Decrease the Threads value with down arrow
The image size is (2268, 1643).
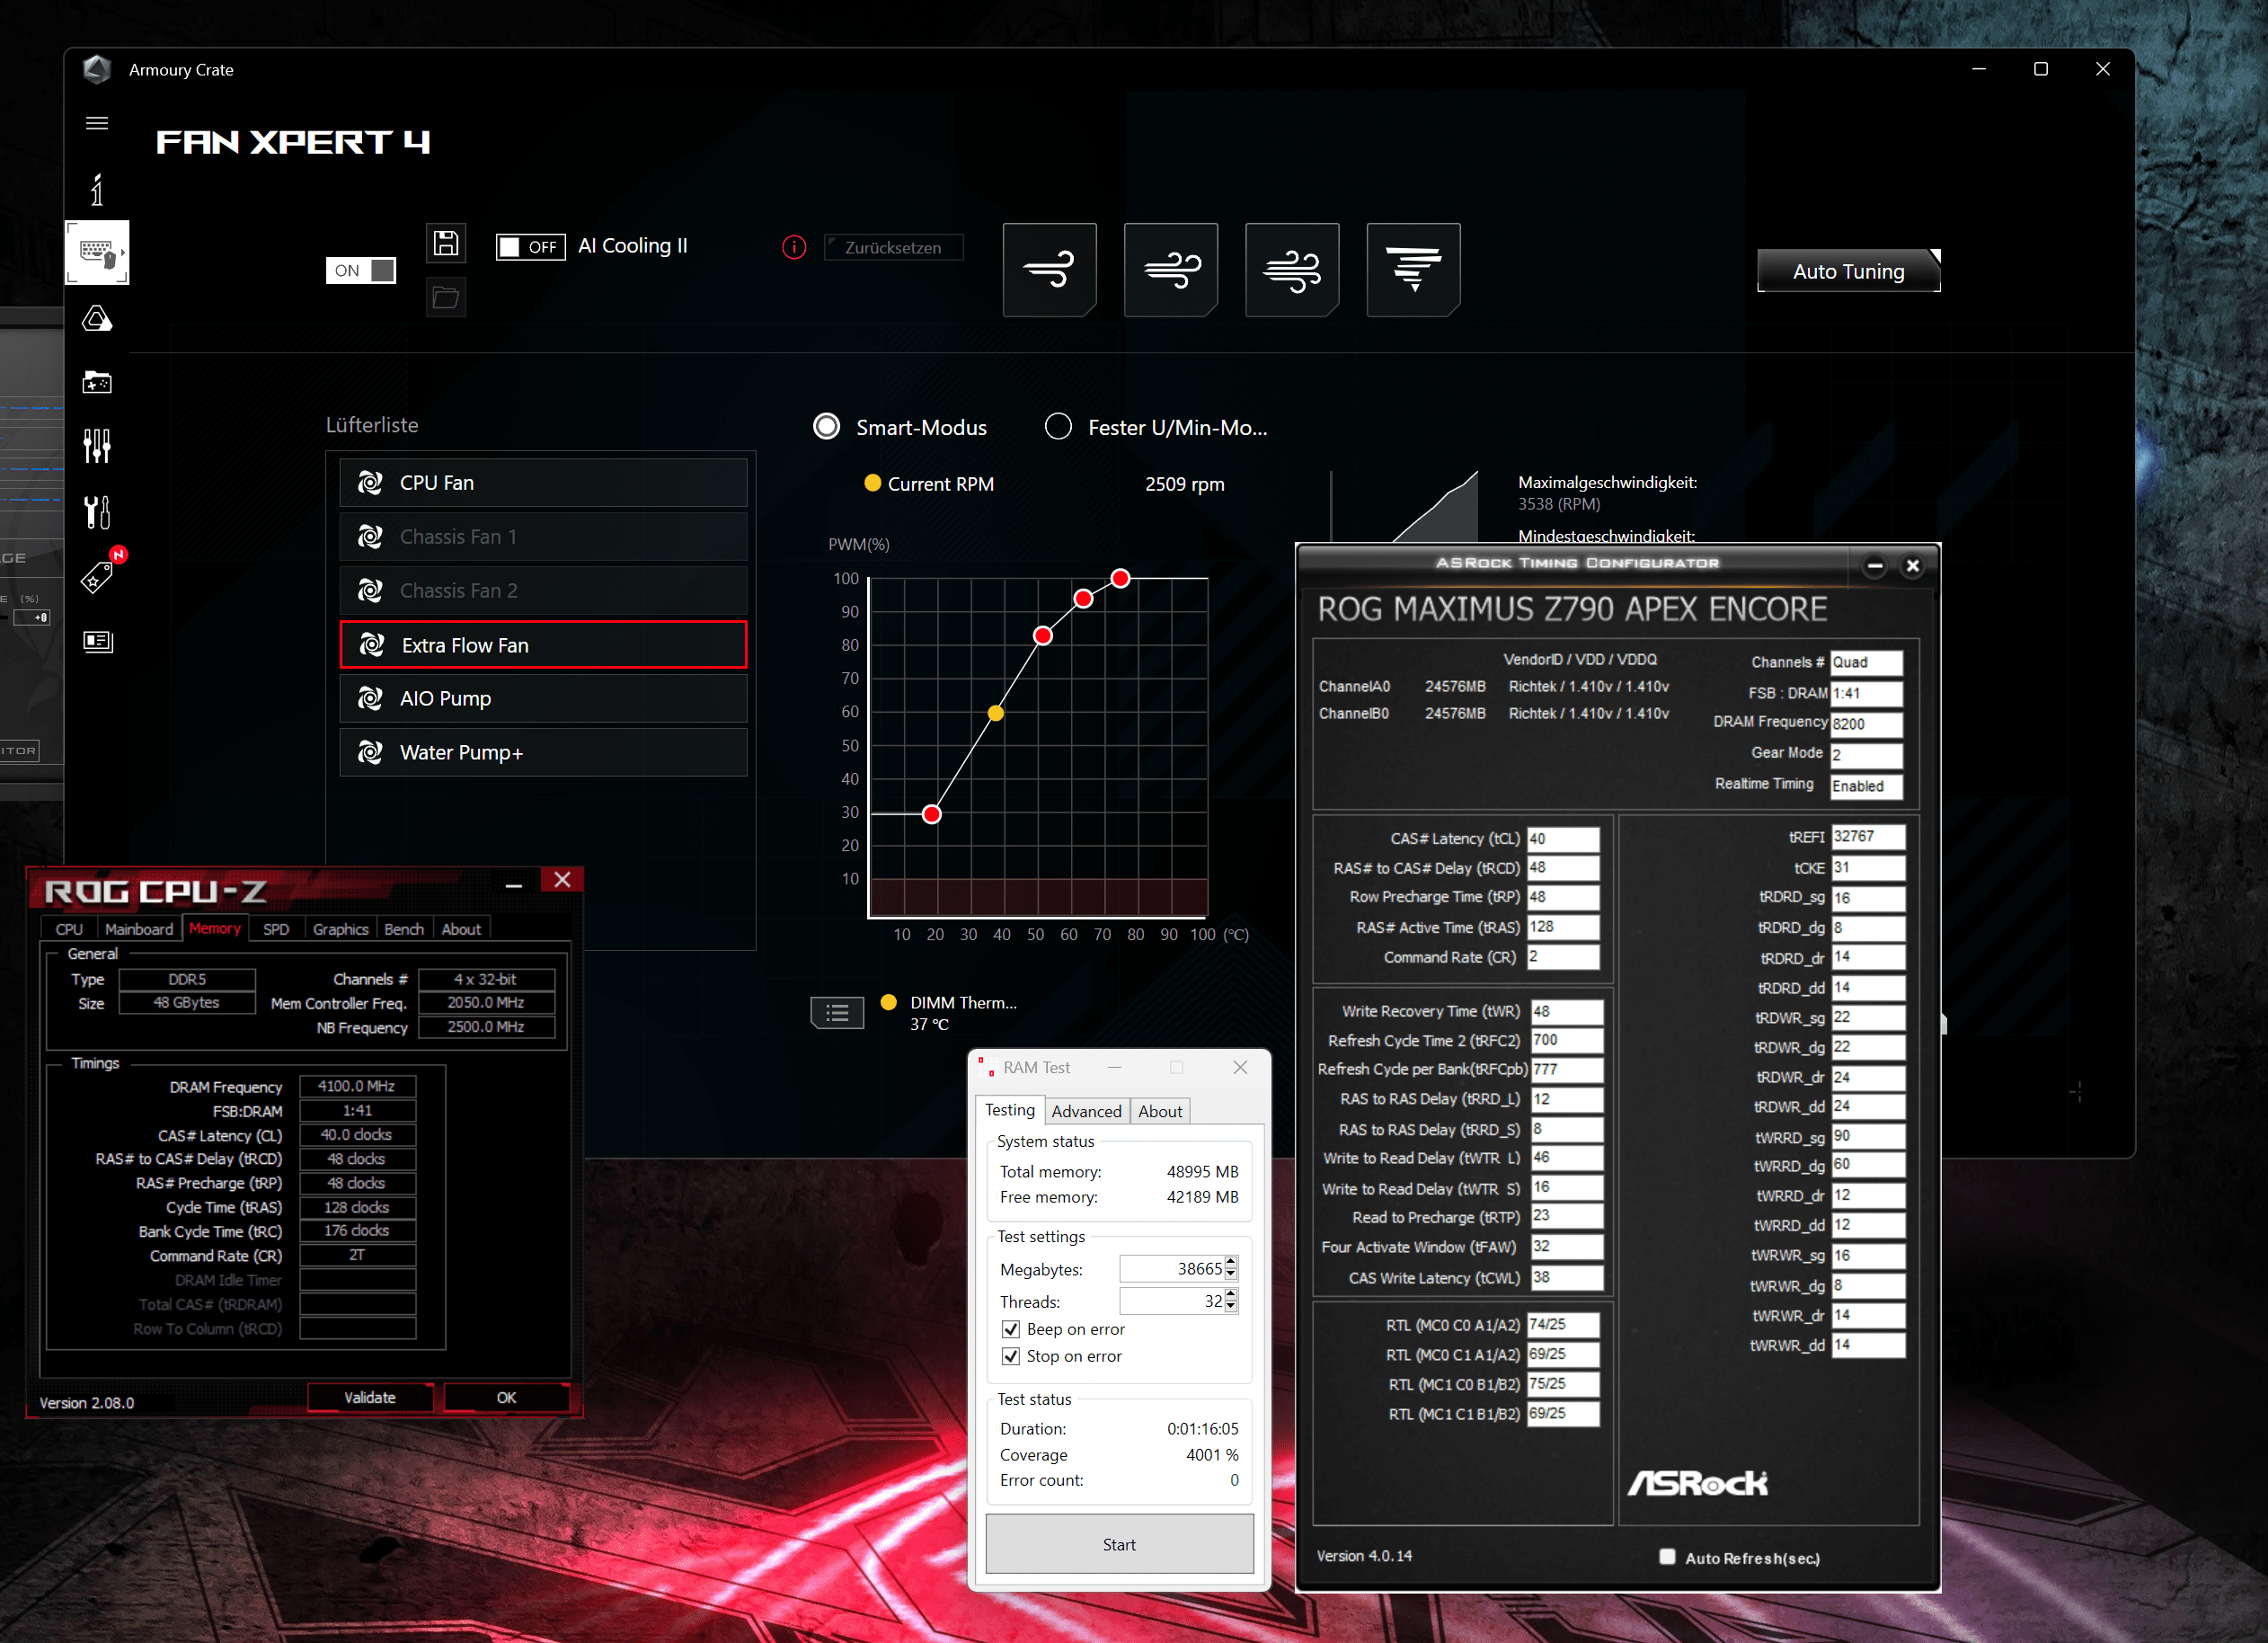click(1231, 1308)
